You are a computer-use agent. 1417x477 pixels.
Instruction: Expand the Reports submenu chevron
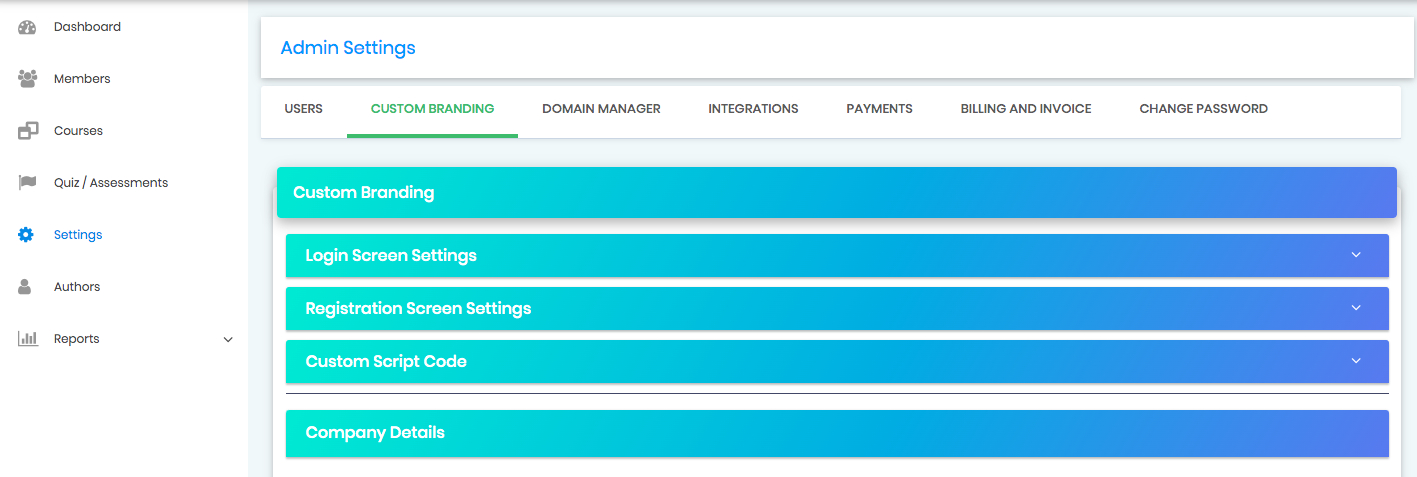(x=228, y=340)
